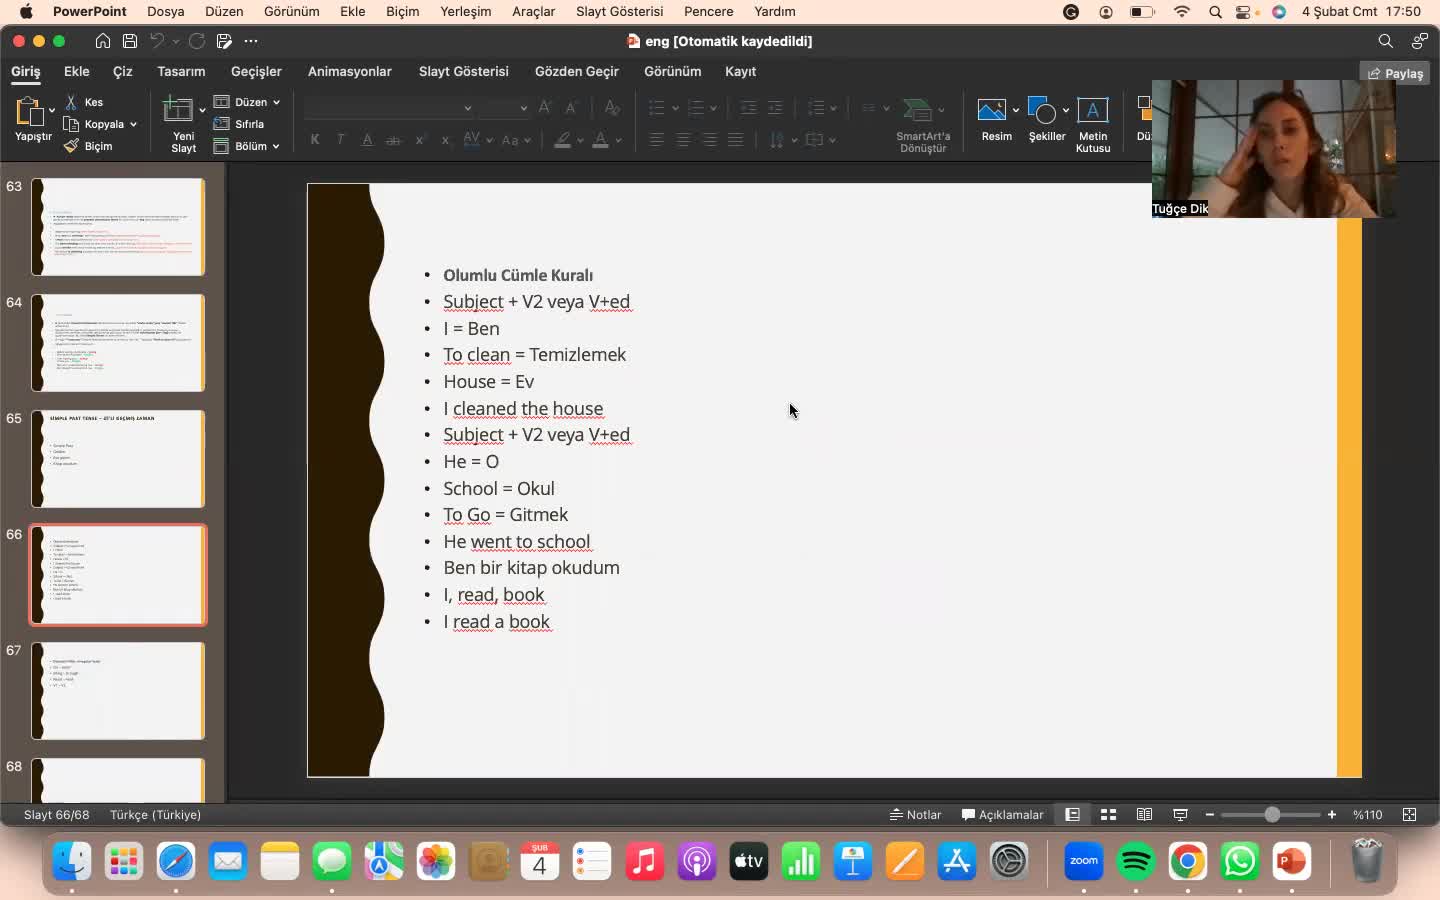Screen dimensions: 1440x900
Task: Insert a picture via Resim
Action: tap(992, 119)
